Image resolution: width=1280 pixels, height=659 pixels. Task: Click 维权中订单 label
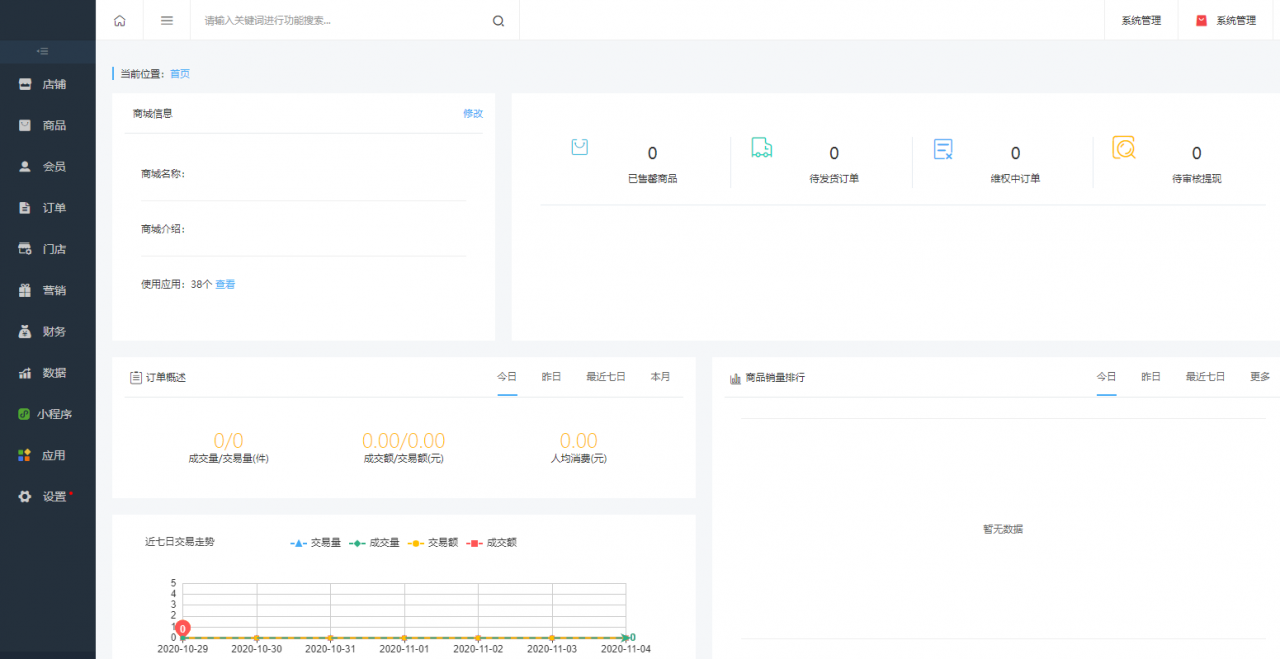tap(1015, 179)
